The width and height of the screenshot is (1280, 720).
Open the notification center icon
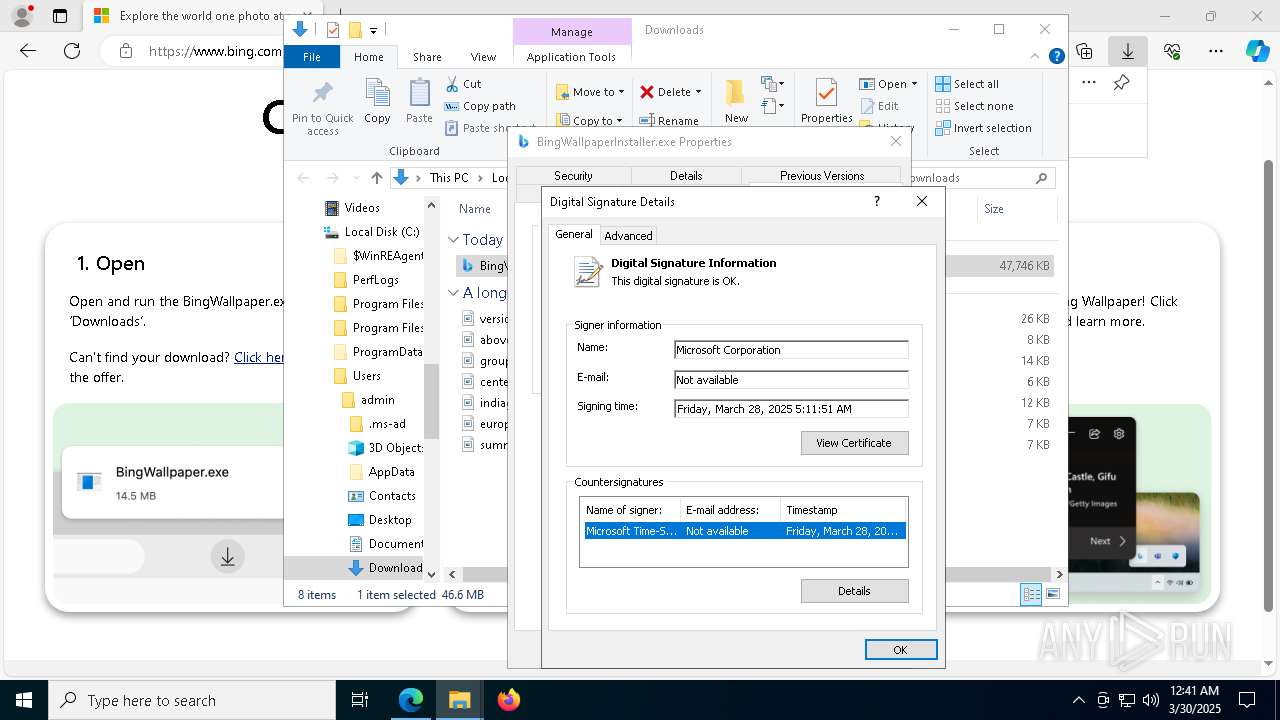coord(1247,700)
